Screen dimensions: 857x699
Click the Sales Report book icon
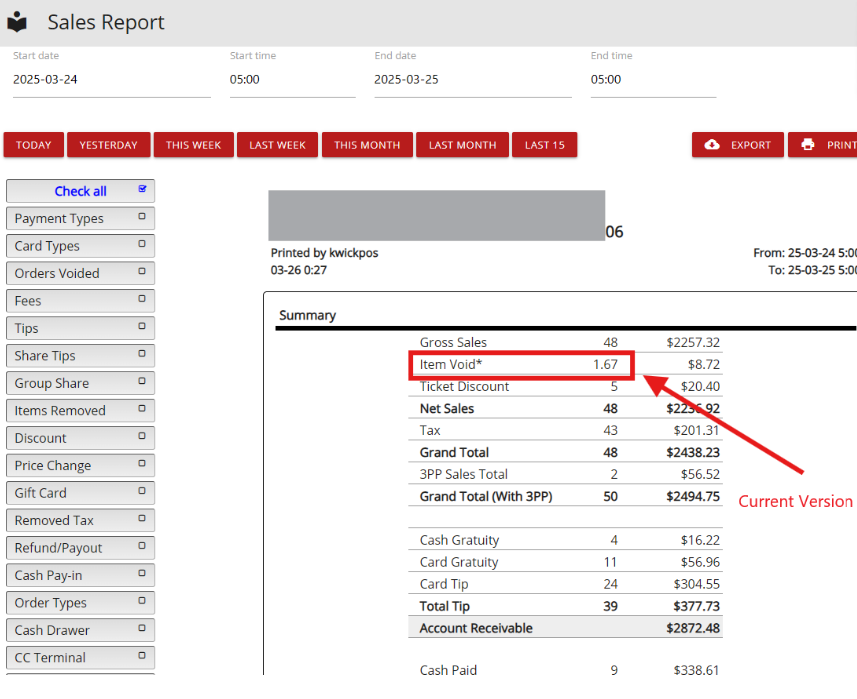[17, 22]
